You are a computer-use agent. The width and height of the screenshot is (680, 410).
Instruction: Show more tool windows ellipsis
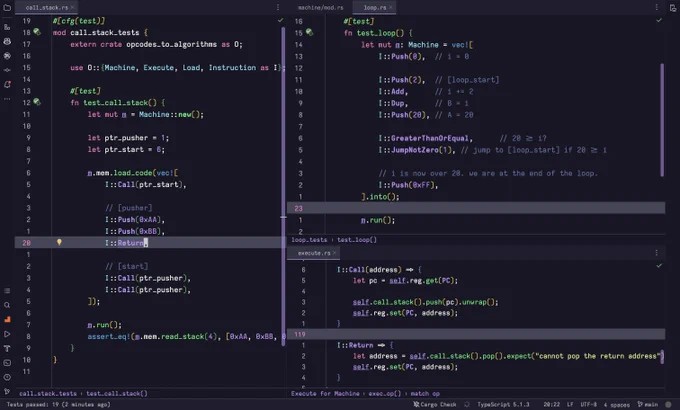point(7,99)
